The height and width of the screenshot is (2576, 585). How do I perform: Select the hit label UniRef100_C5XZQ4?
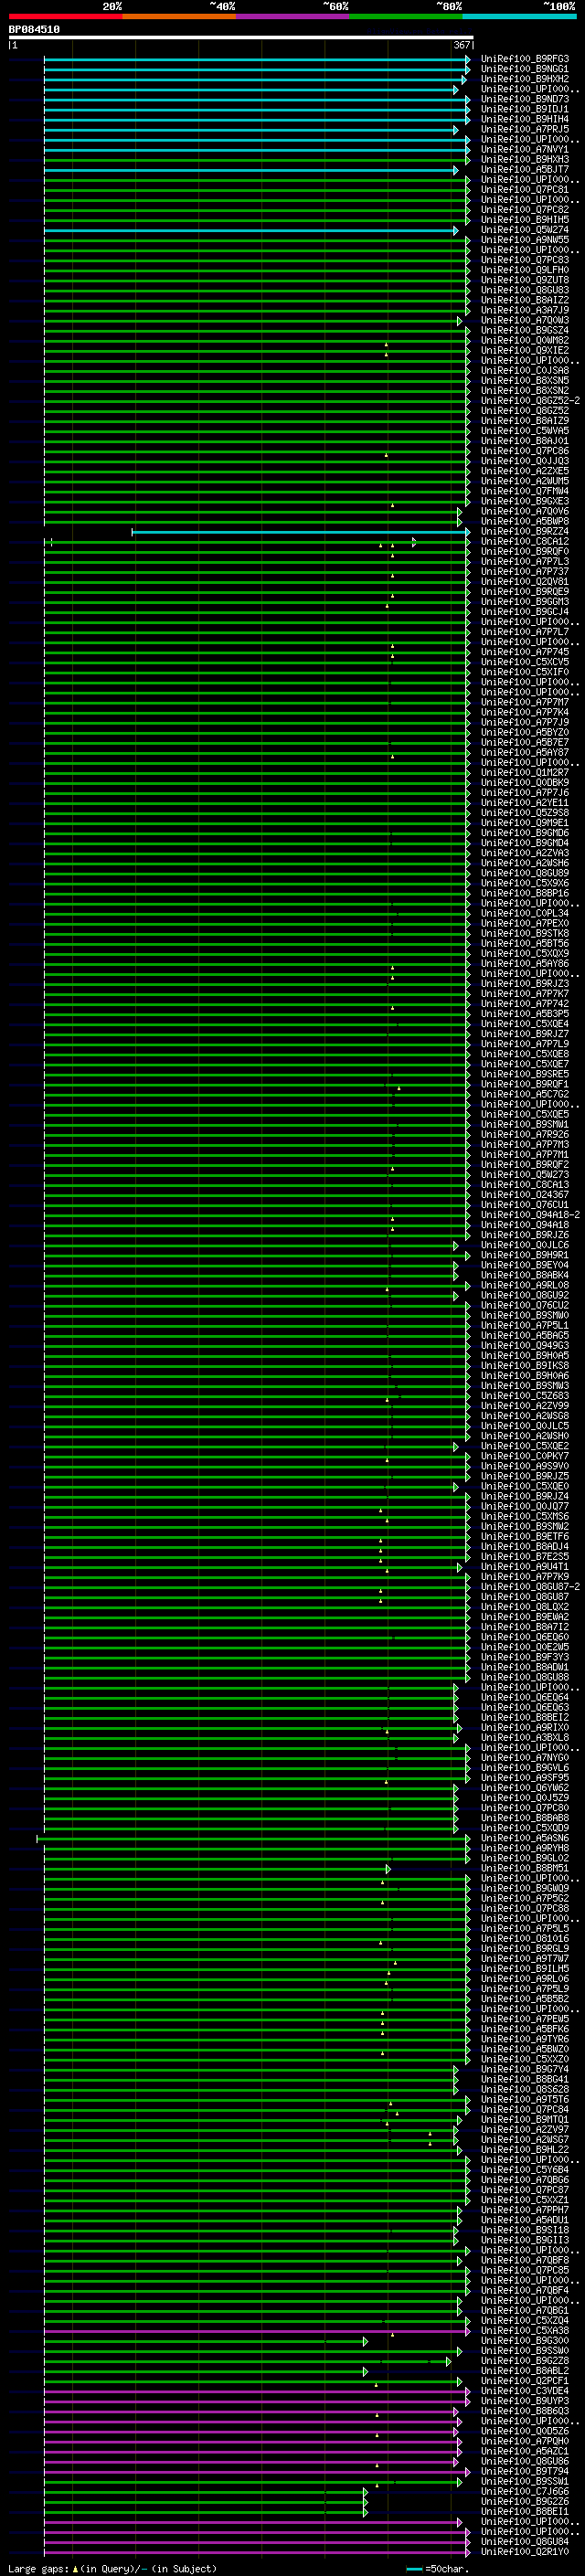[x=525, y=2320]
